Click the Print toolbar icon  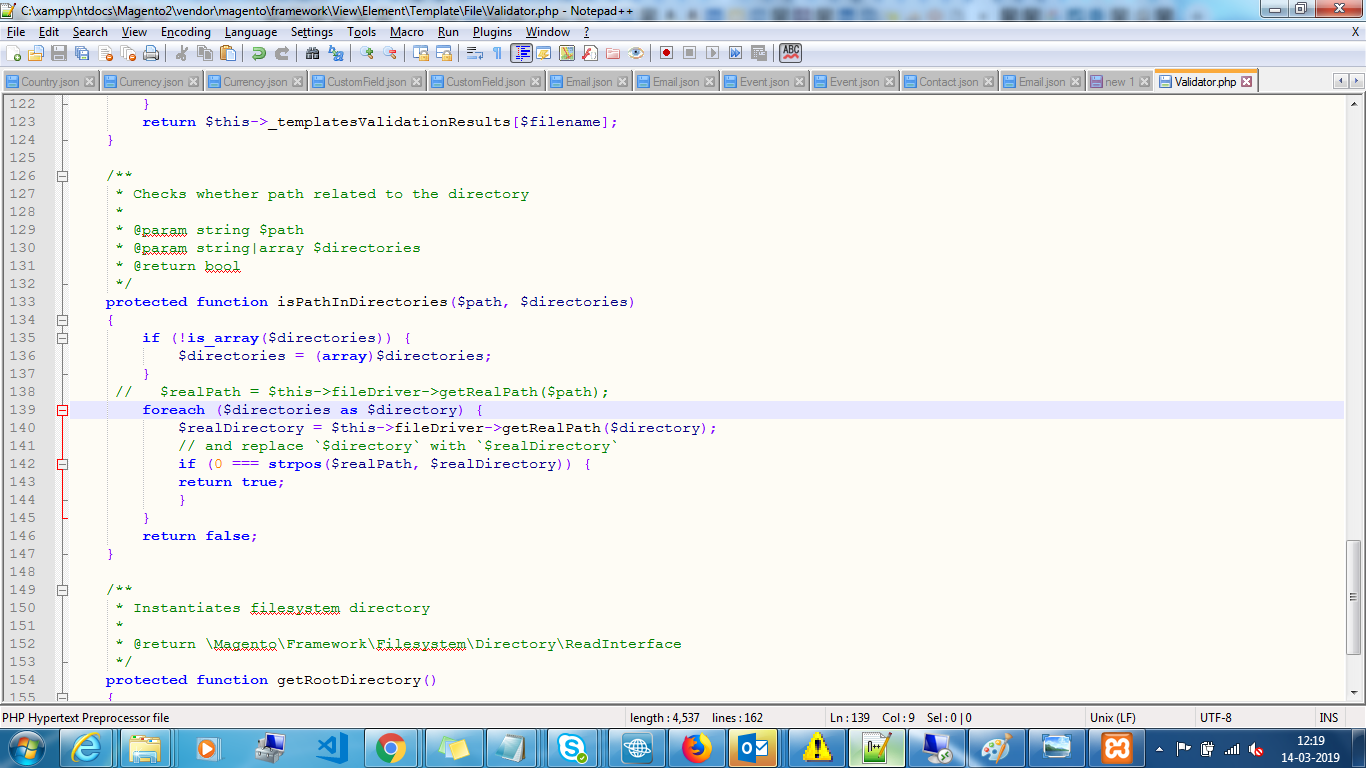(151, 53)
